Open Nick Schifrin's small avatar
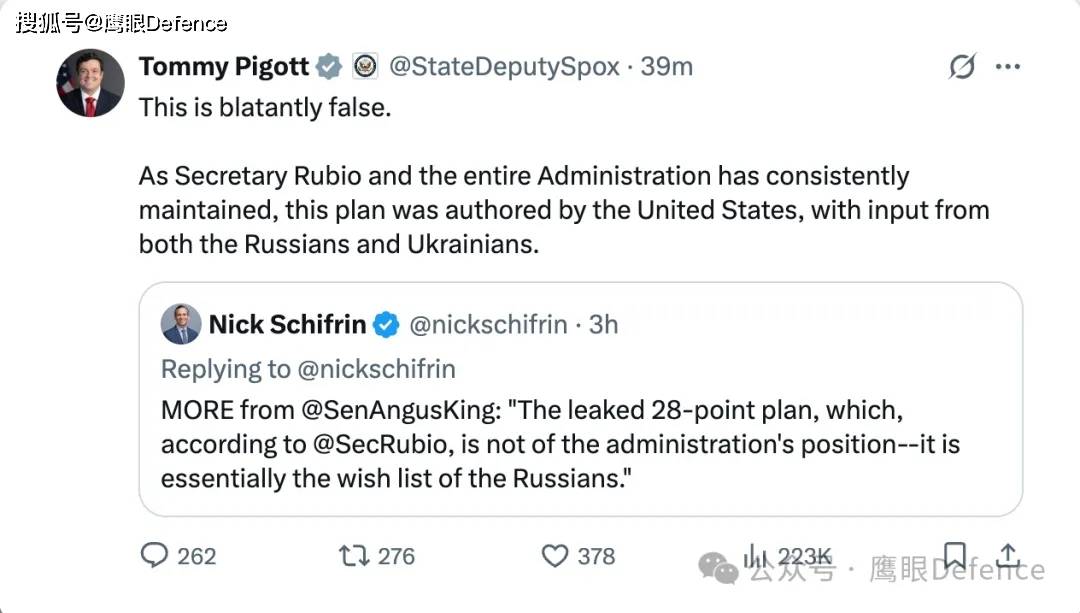 pyautogui.click(x=181, y=324)
